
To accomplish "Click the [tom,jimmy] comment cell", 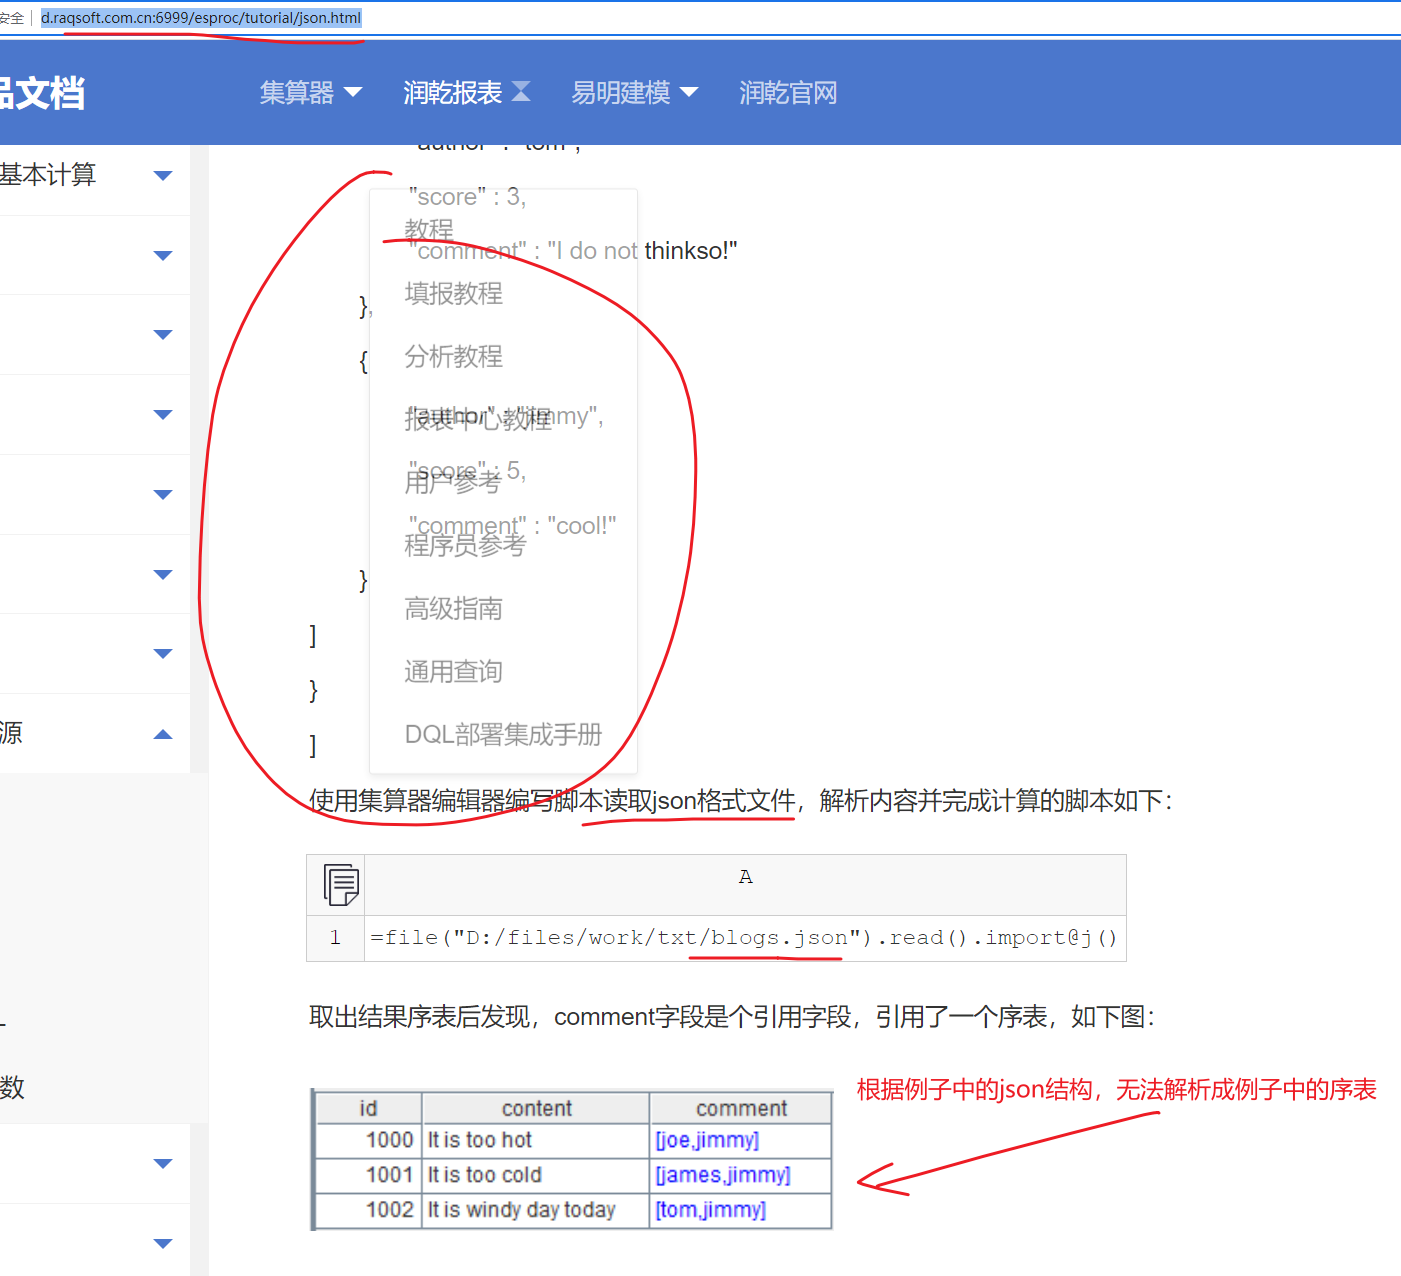I will 710,1210.
